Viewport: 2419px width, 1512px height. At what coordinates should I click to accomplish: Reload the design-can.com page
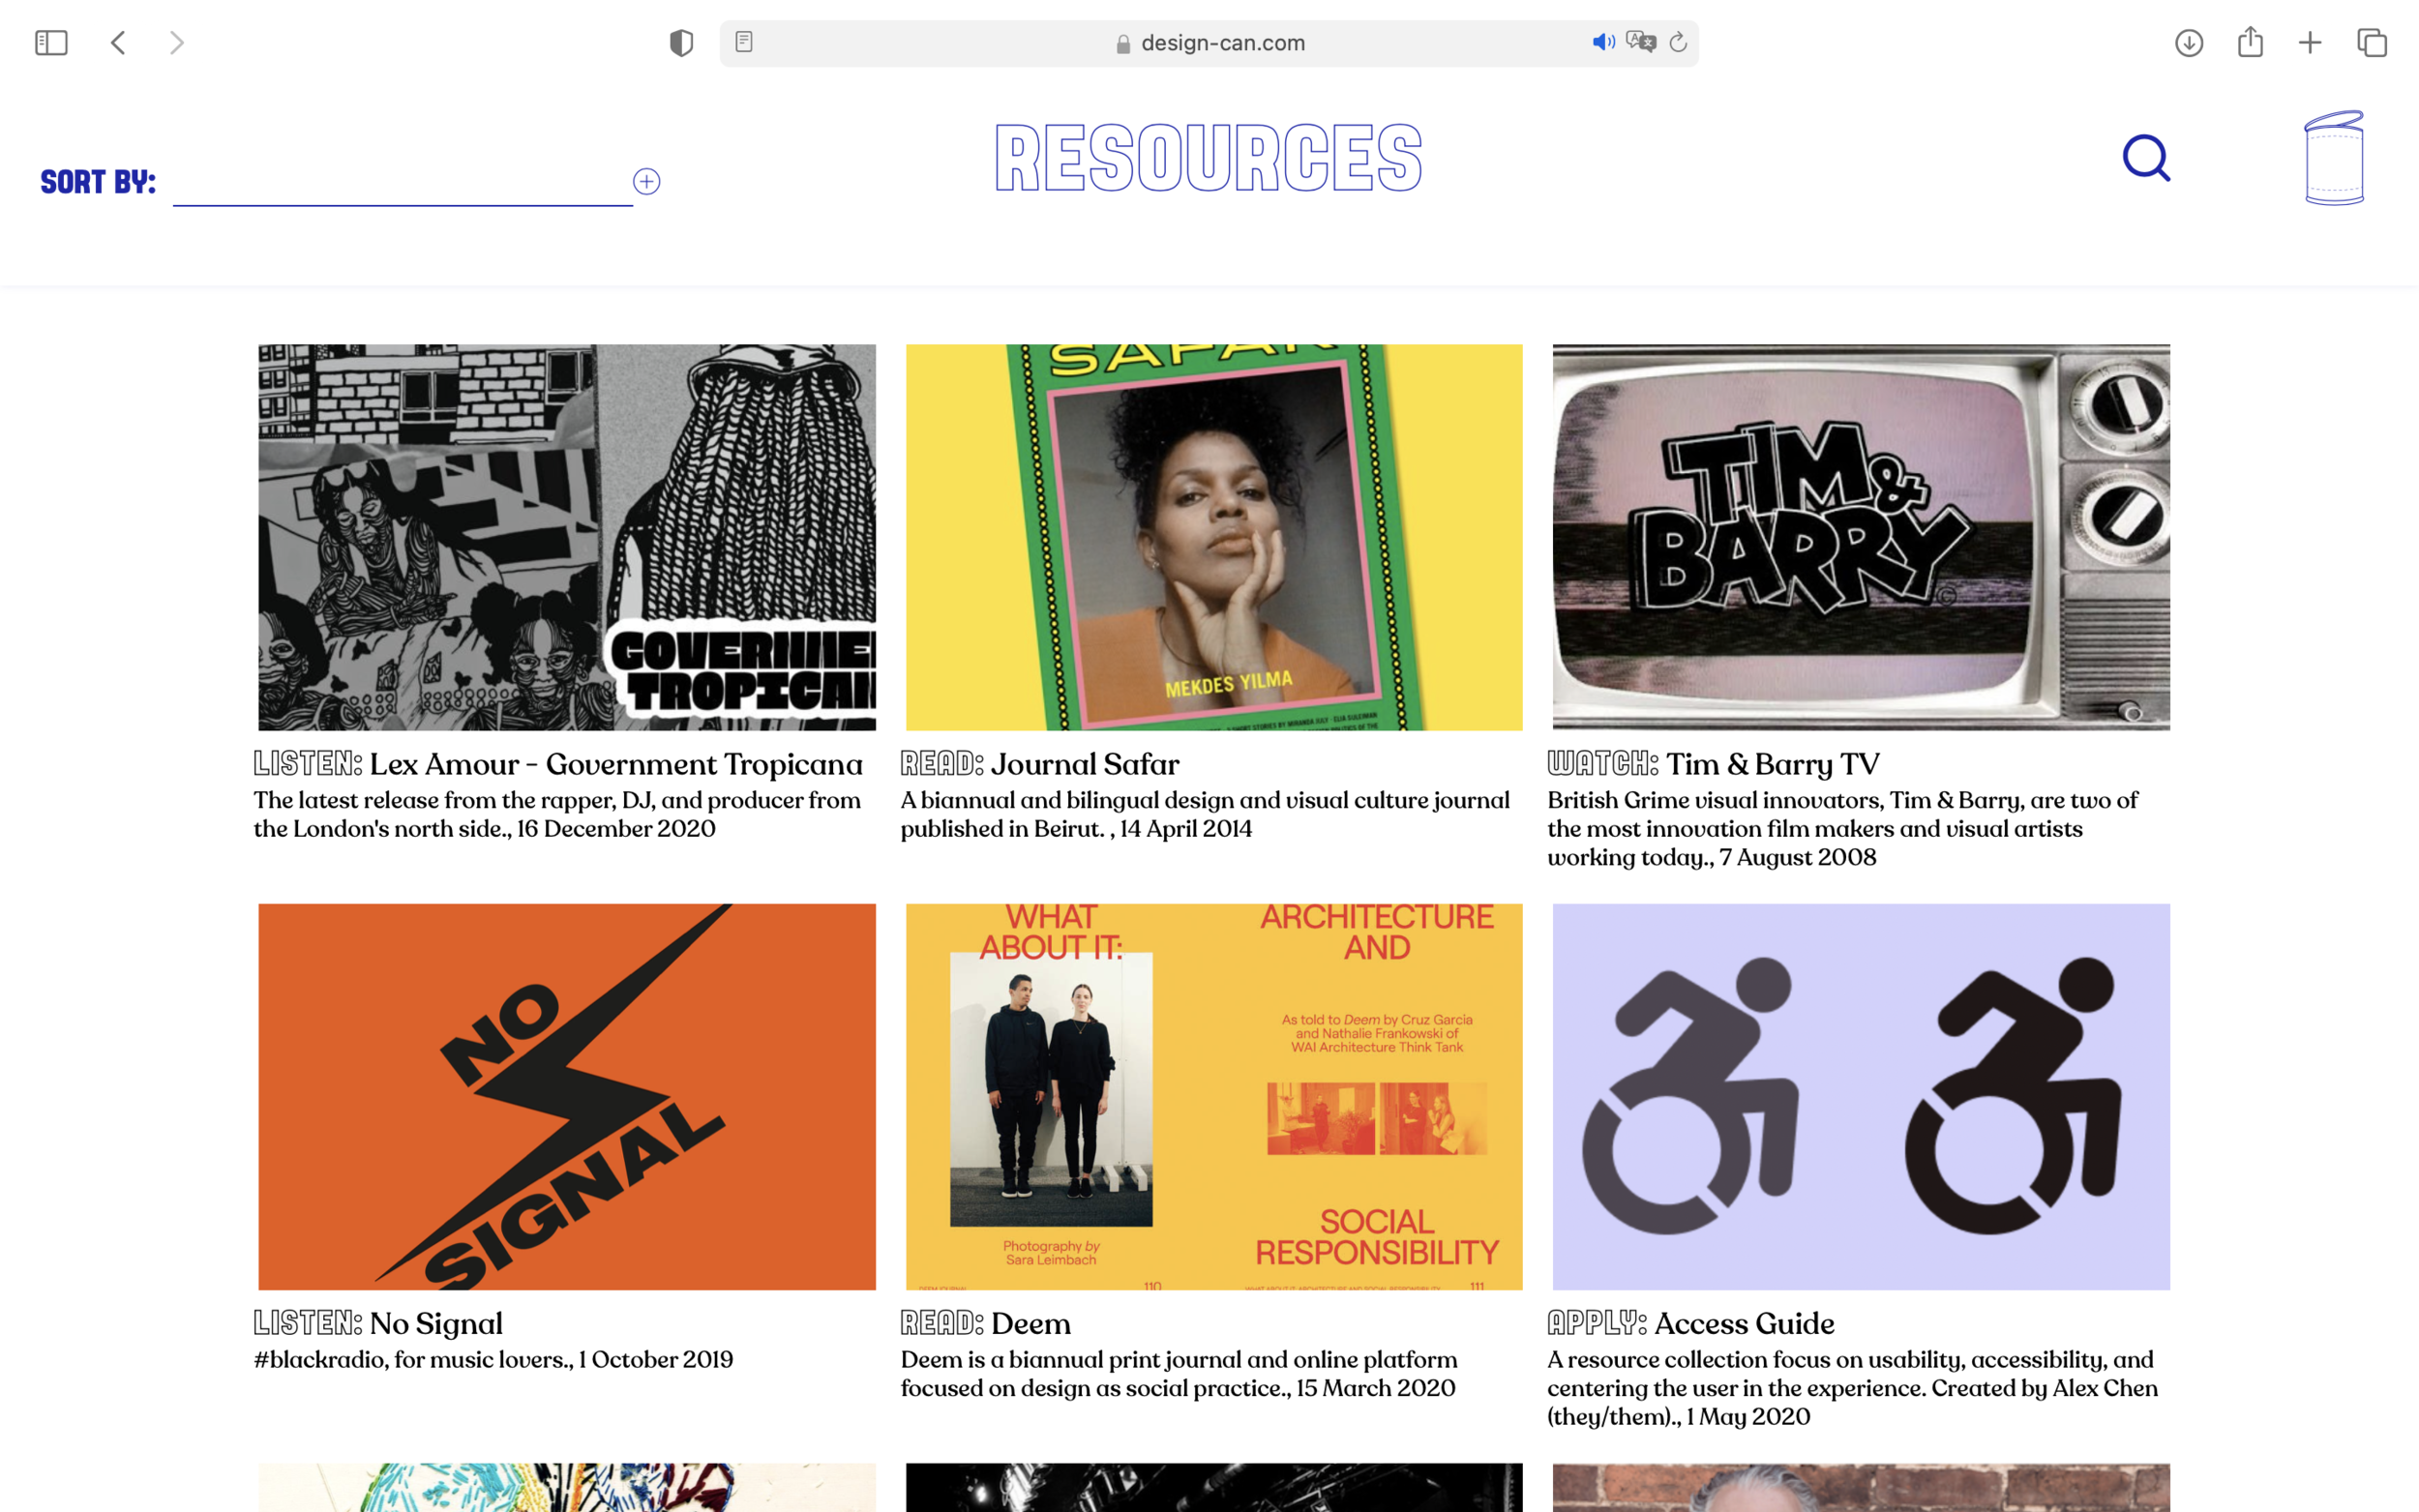pos(1678,42)
